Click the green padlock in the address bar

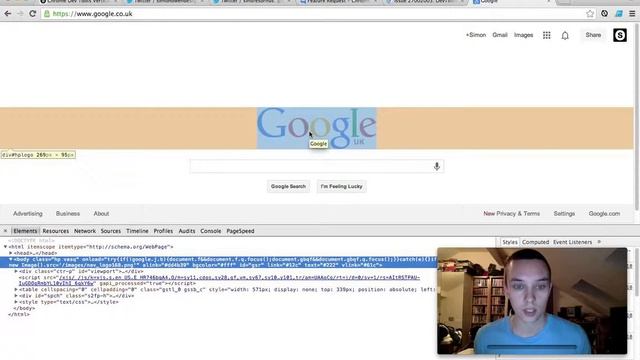[x=47, y=13]
